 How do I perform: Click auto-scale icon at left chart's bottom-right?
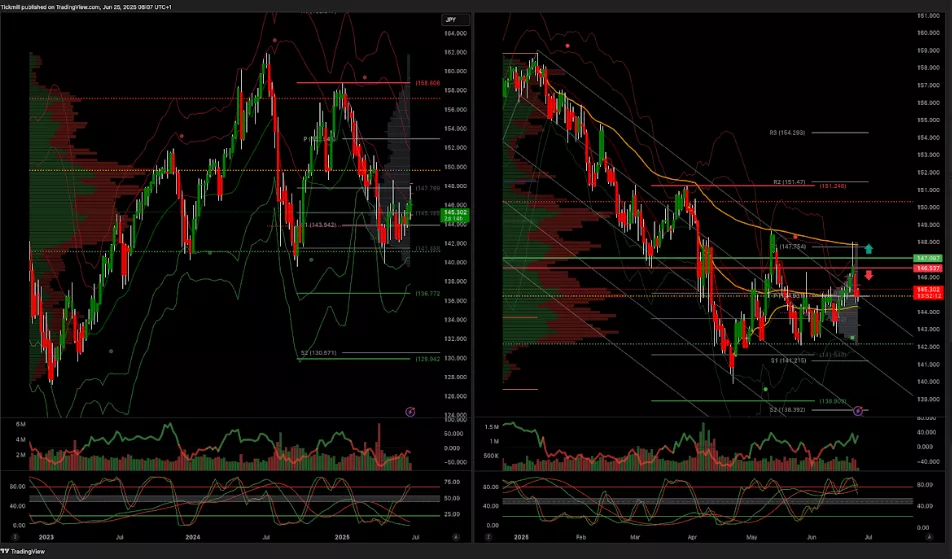pos(459,536)
